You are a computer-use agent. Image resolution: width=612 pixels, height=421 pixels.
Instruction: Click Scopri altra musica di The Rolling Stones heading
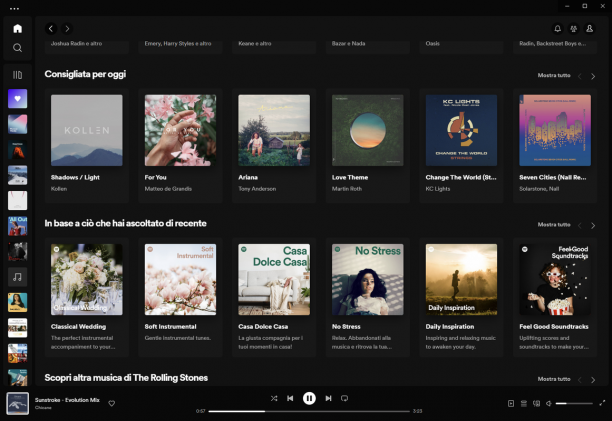coord(126,378)
